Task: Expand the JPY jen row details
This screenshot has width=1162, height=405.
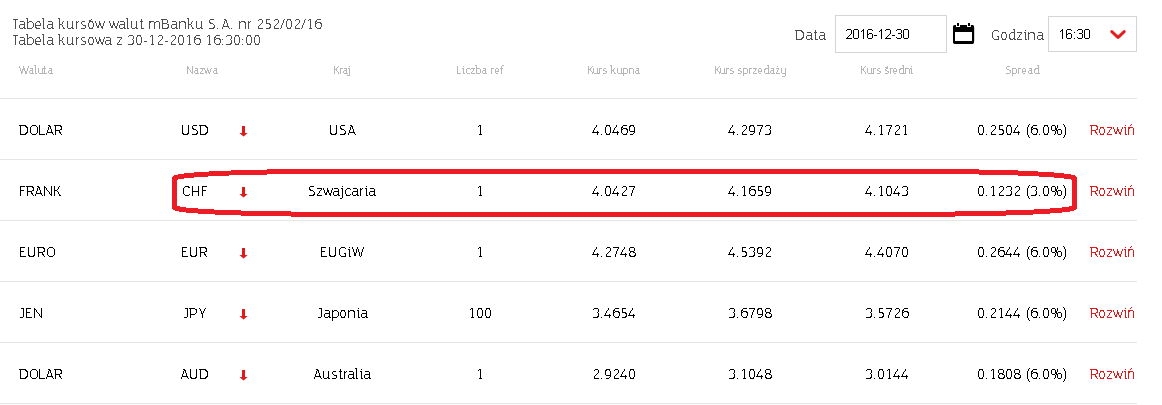Action: tap(1112, 313)
